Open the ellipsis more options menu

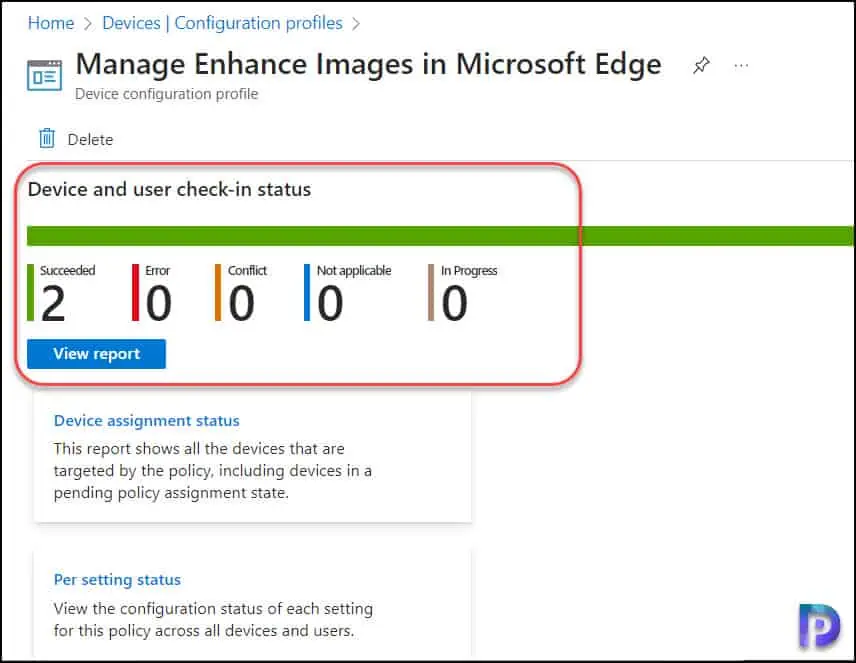[741, 66]
